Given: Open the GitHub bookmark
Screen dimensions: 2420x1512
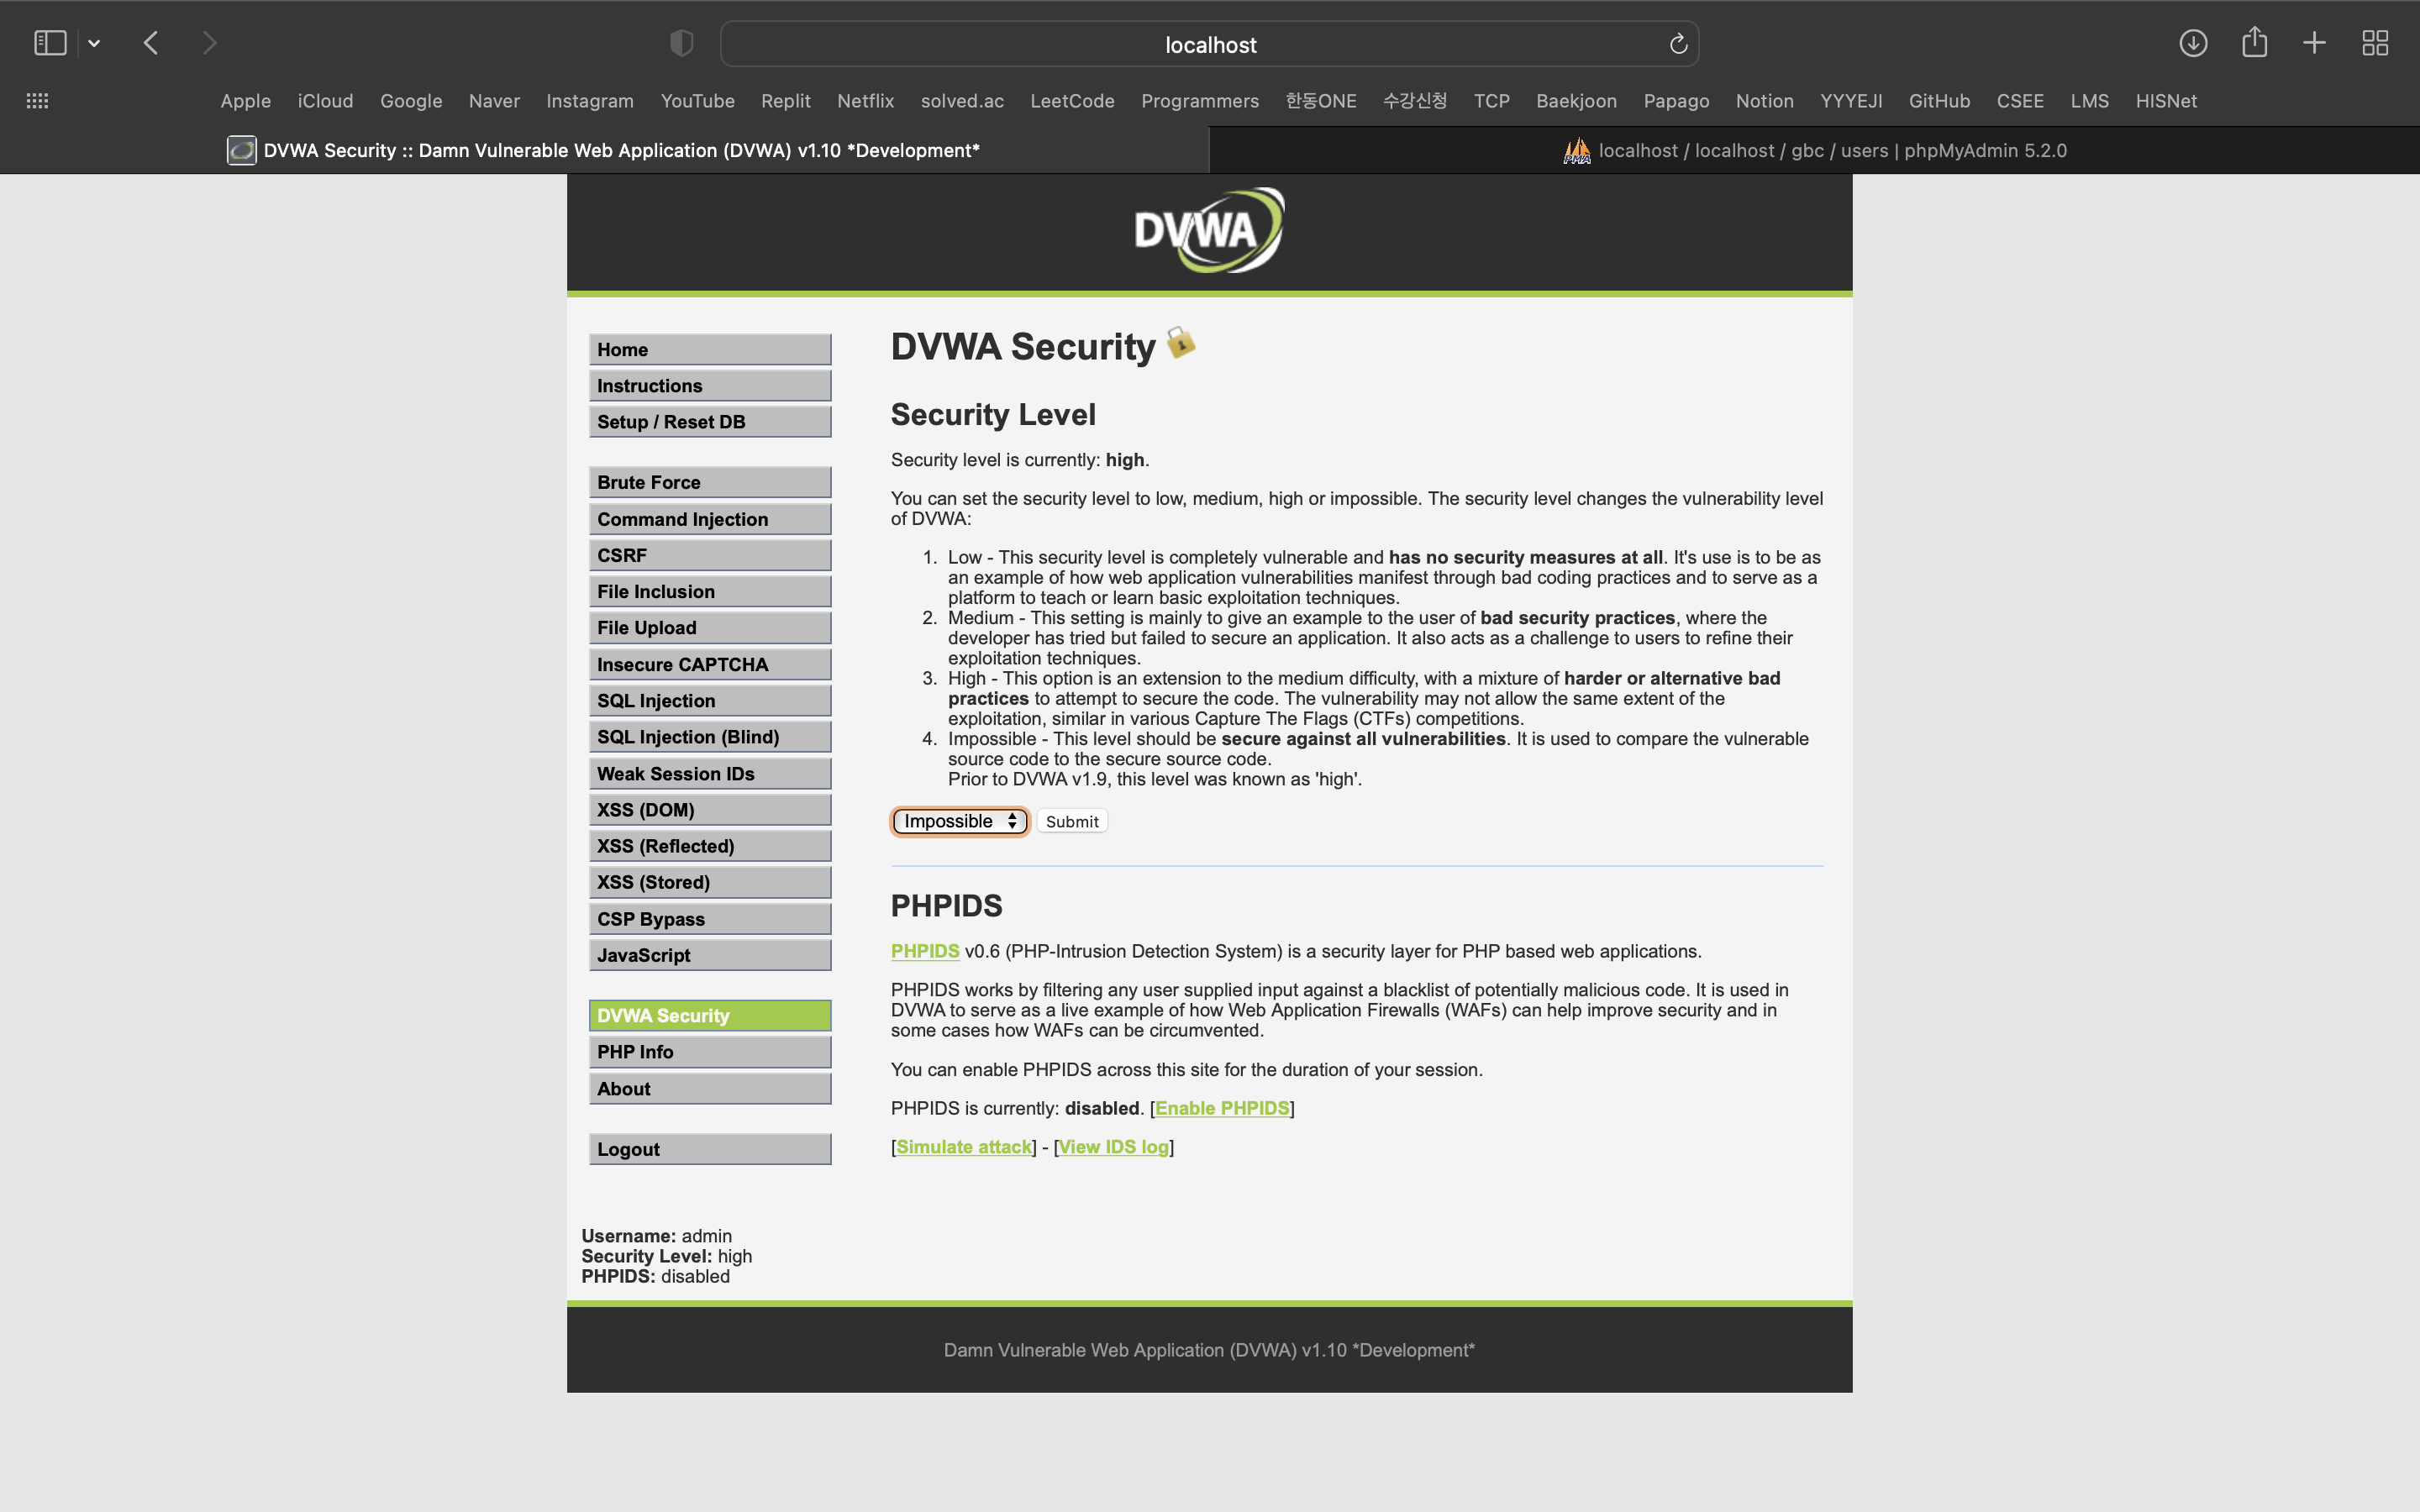Looking at the screenshot, I should pyautogui.click(x=1938, y=101).
